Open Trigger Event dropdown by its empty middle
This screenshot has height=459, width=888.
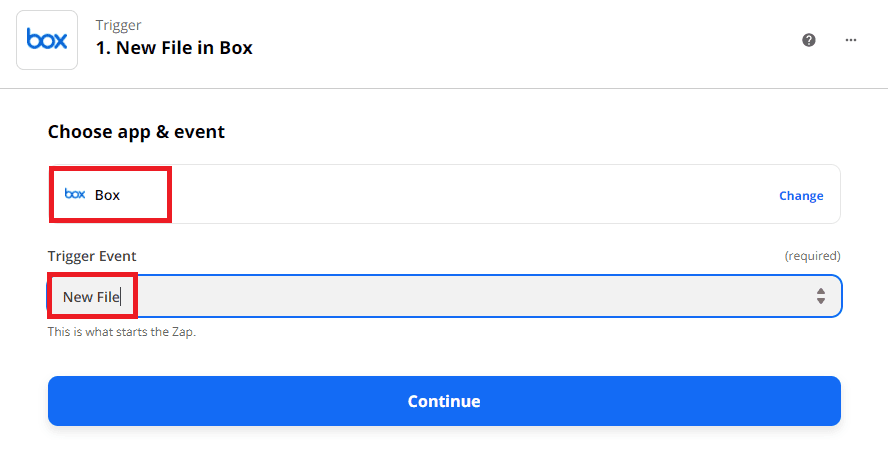click(x=450, y=296)
